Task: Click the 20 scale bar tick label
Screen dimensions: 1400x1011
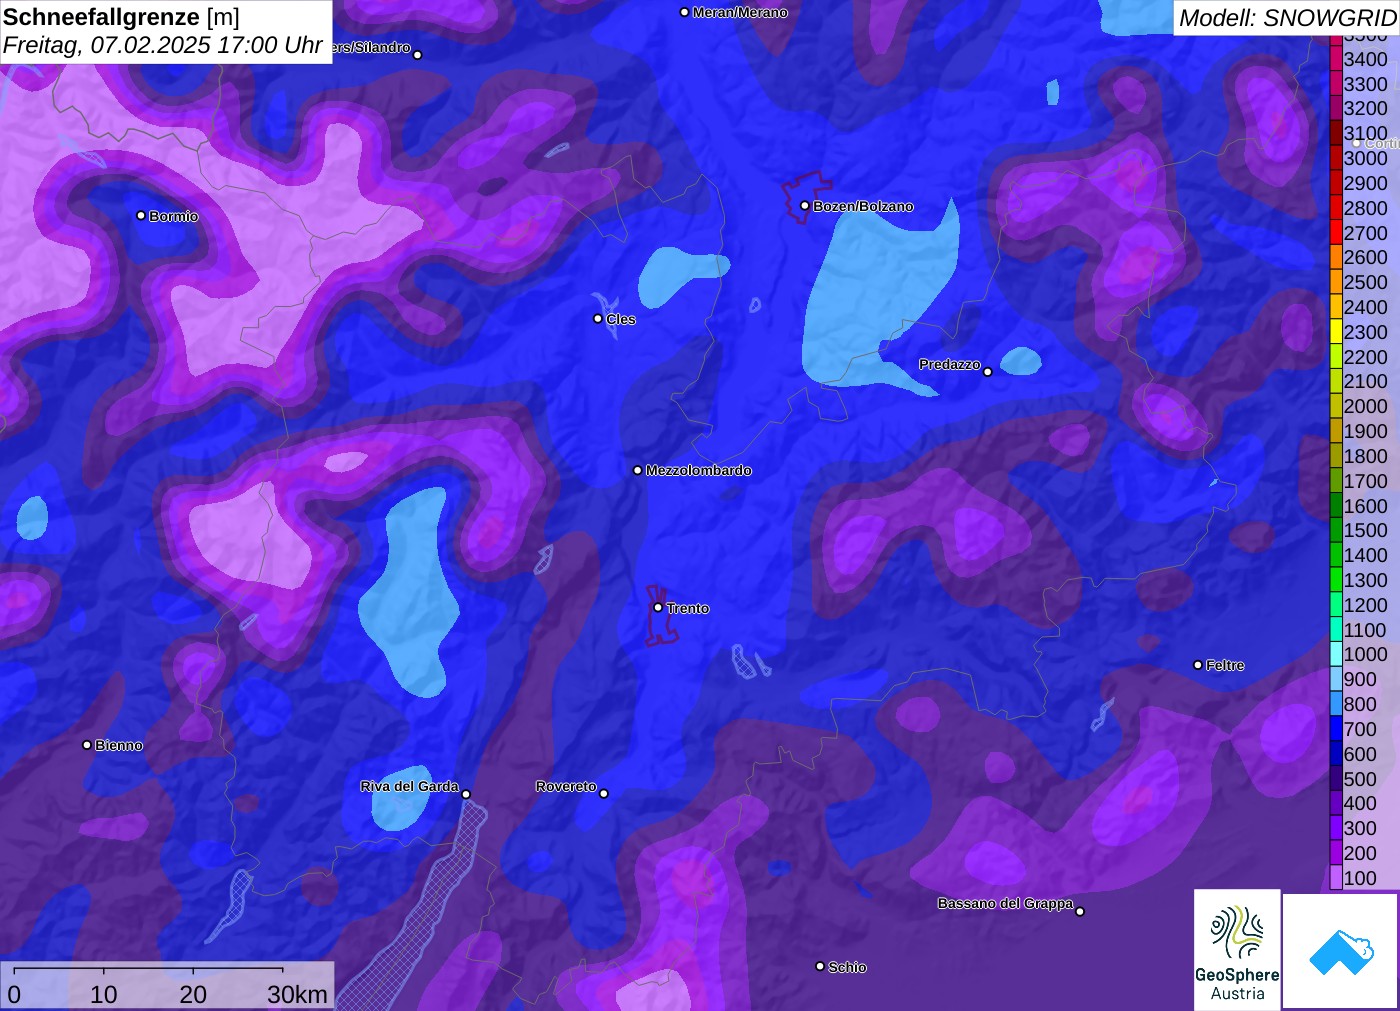Action: coord(193,994)
